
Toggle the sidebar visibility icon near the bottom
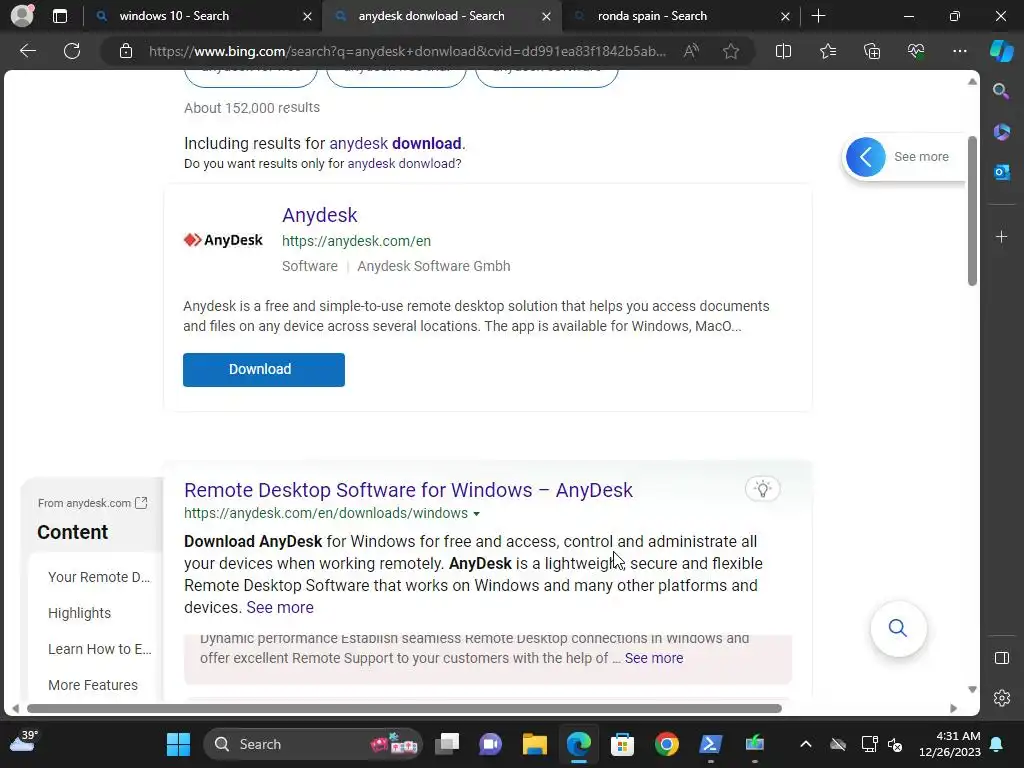coord(1001,658)
